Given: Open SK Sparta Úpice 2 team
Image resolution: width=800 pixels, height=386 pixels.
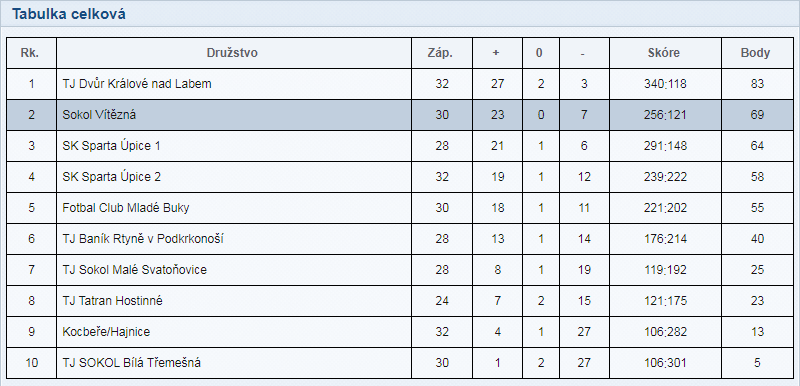Looking at the screenshot, I should (111, 177).
